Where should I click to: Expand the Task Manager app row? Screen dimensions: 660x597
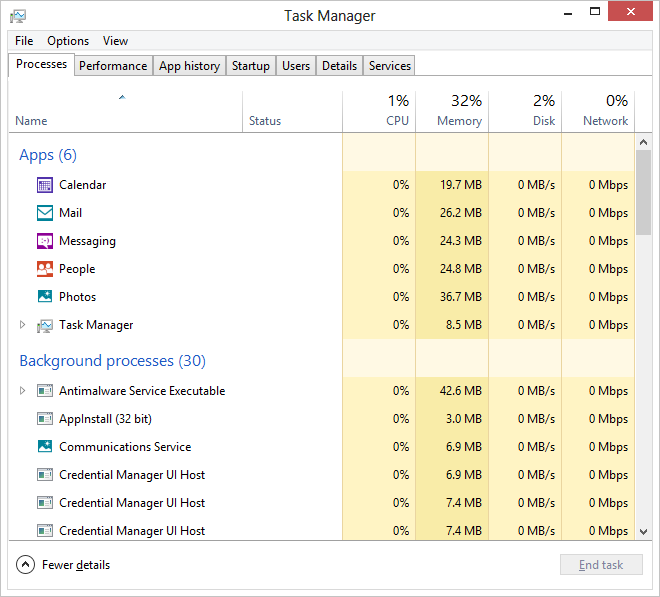point(23,325)
